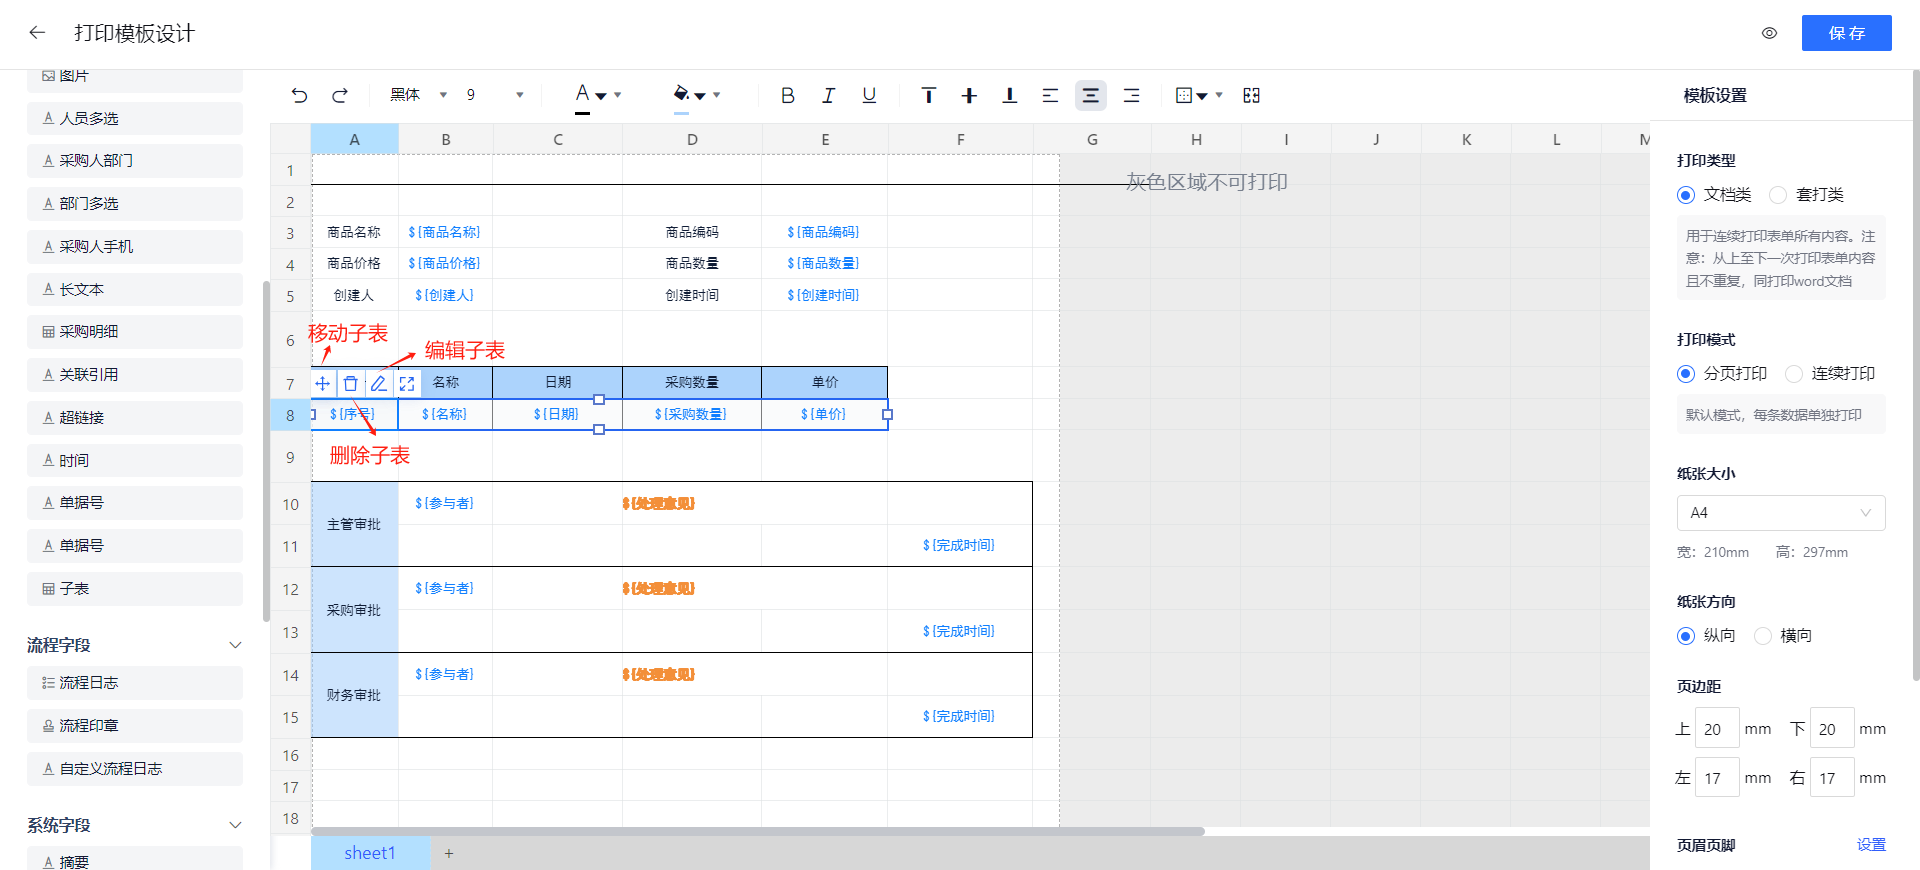Open the A4 paper size dropdown
The height and width of the screenshot is (870, 1920).
click(x=1781, y=513)
